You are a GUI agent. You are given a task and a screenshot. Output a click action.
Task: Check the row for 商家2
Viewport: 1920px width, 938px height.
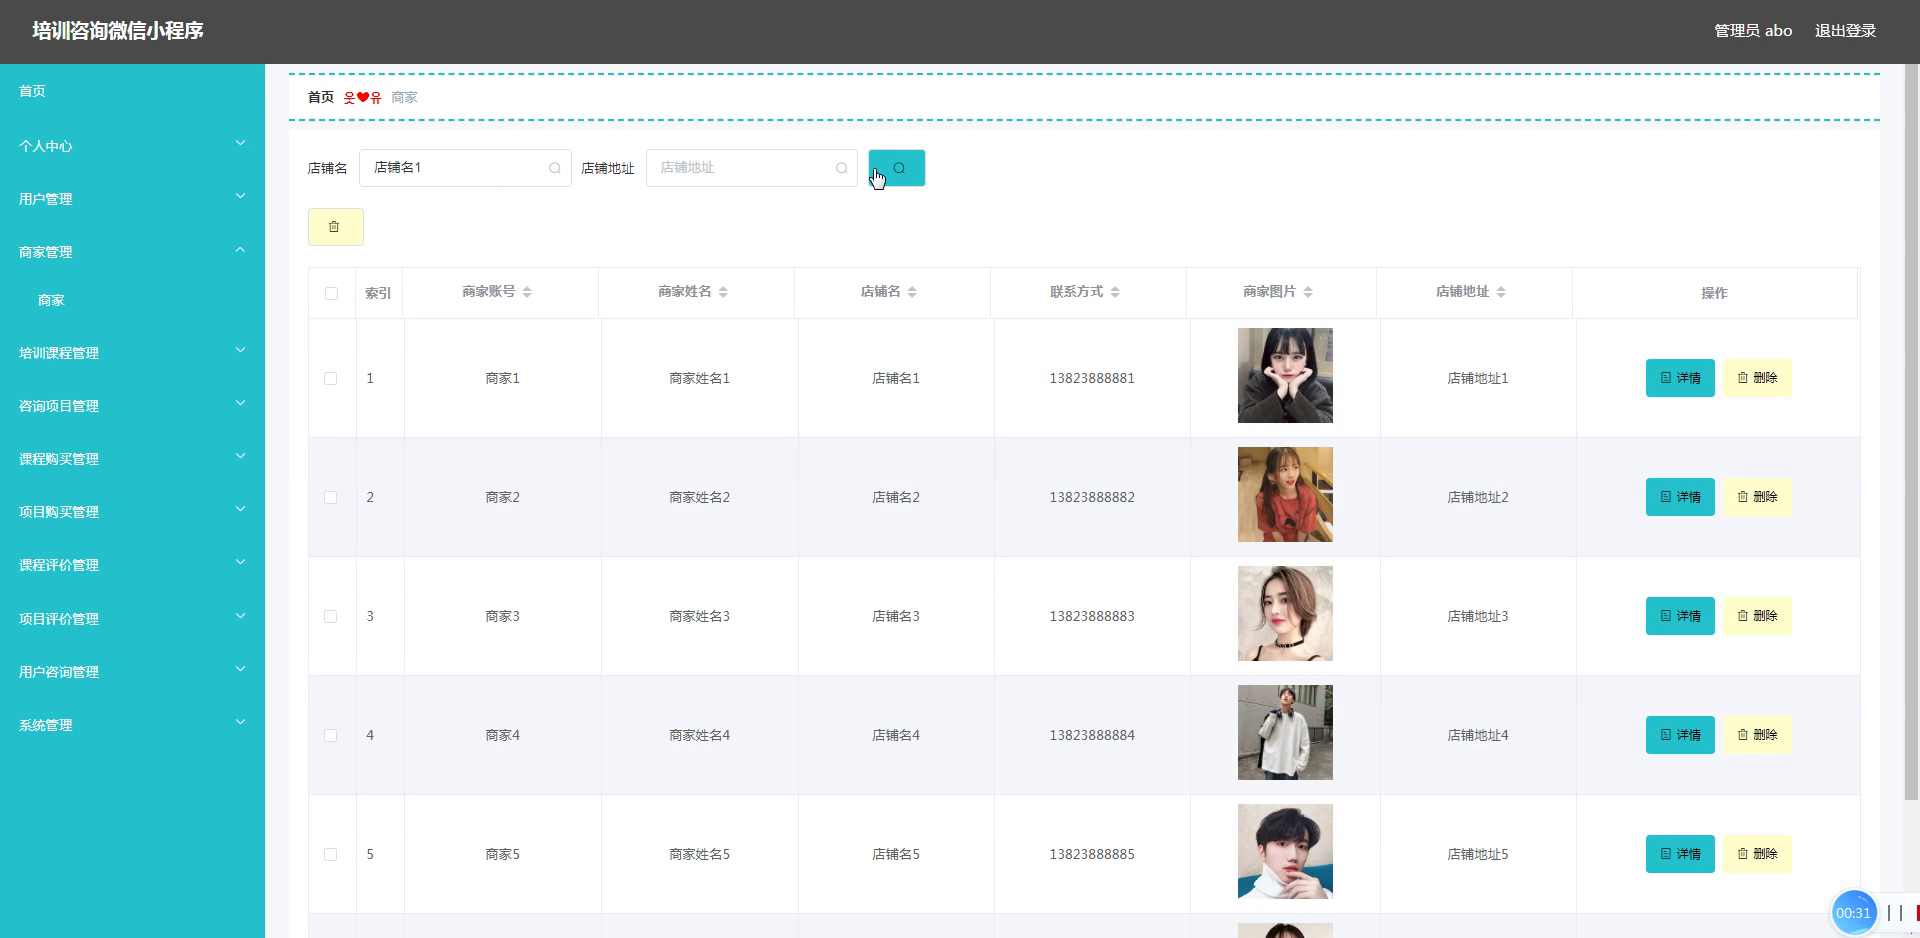pyautogui.click(x=331, y=497)
